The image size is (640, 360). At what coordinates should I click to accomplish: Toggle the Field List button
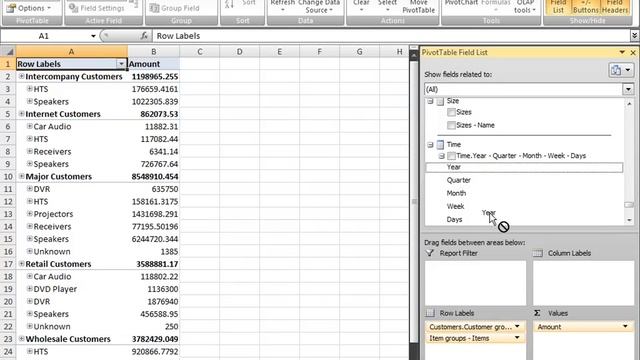pos(558,7)
